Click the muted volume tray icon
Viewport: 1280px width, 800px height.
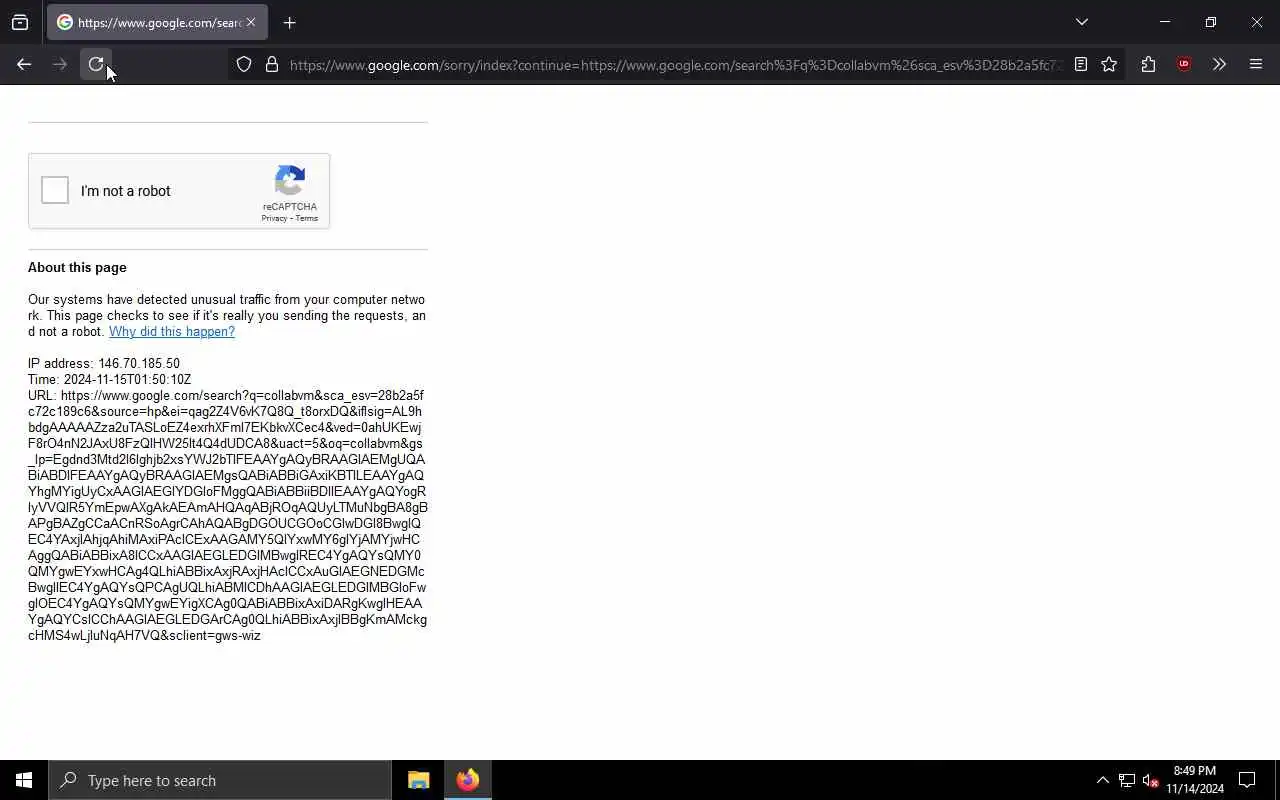point(1151,780)
